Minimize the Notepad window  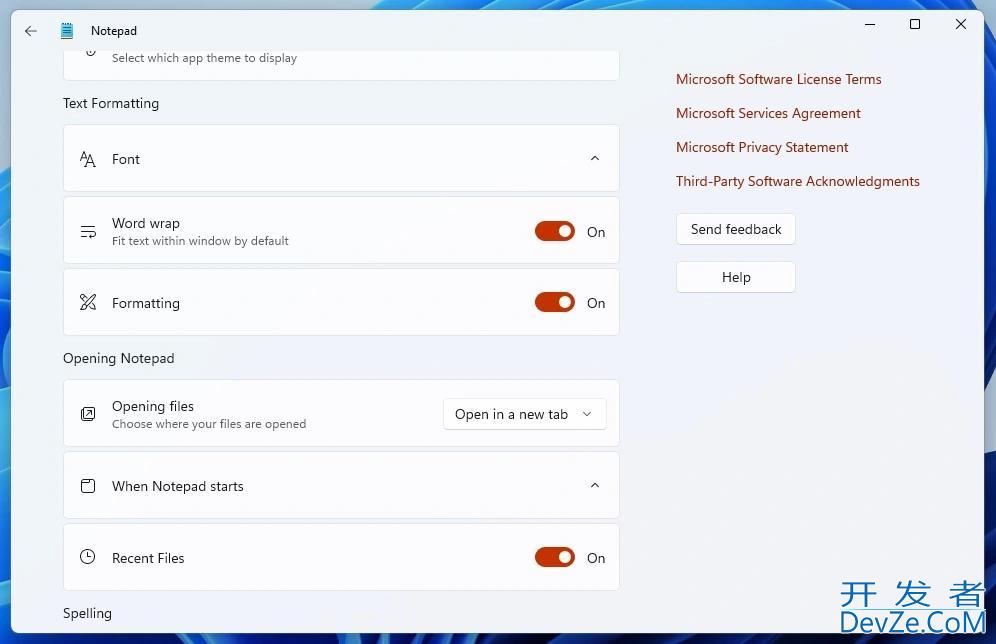point(870,24)
